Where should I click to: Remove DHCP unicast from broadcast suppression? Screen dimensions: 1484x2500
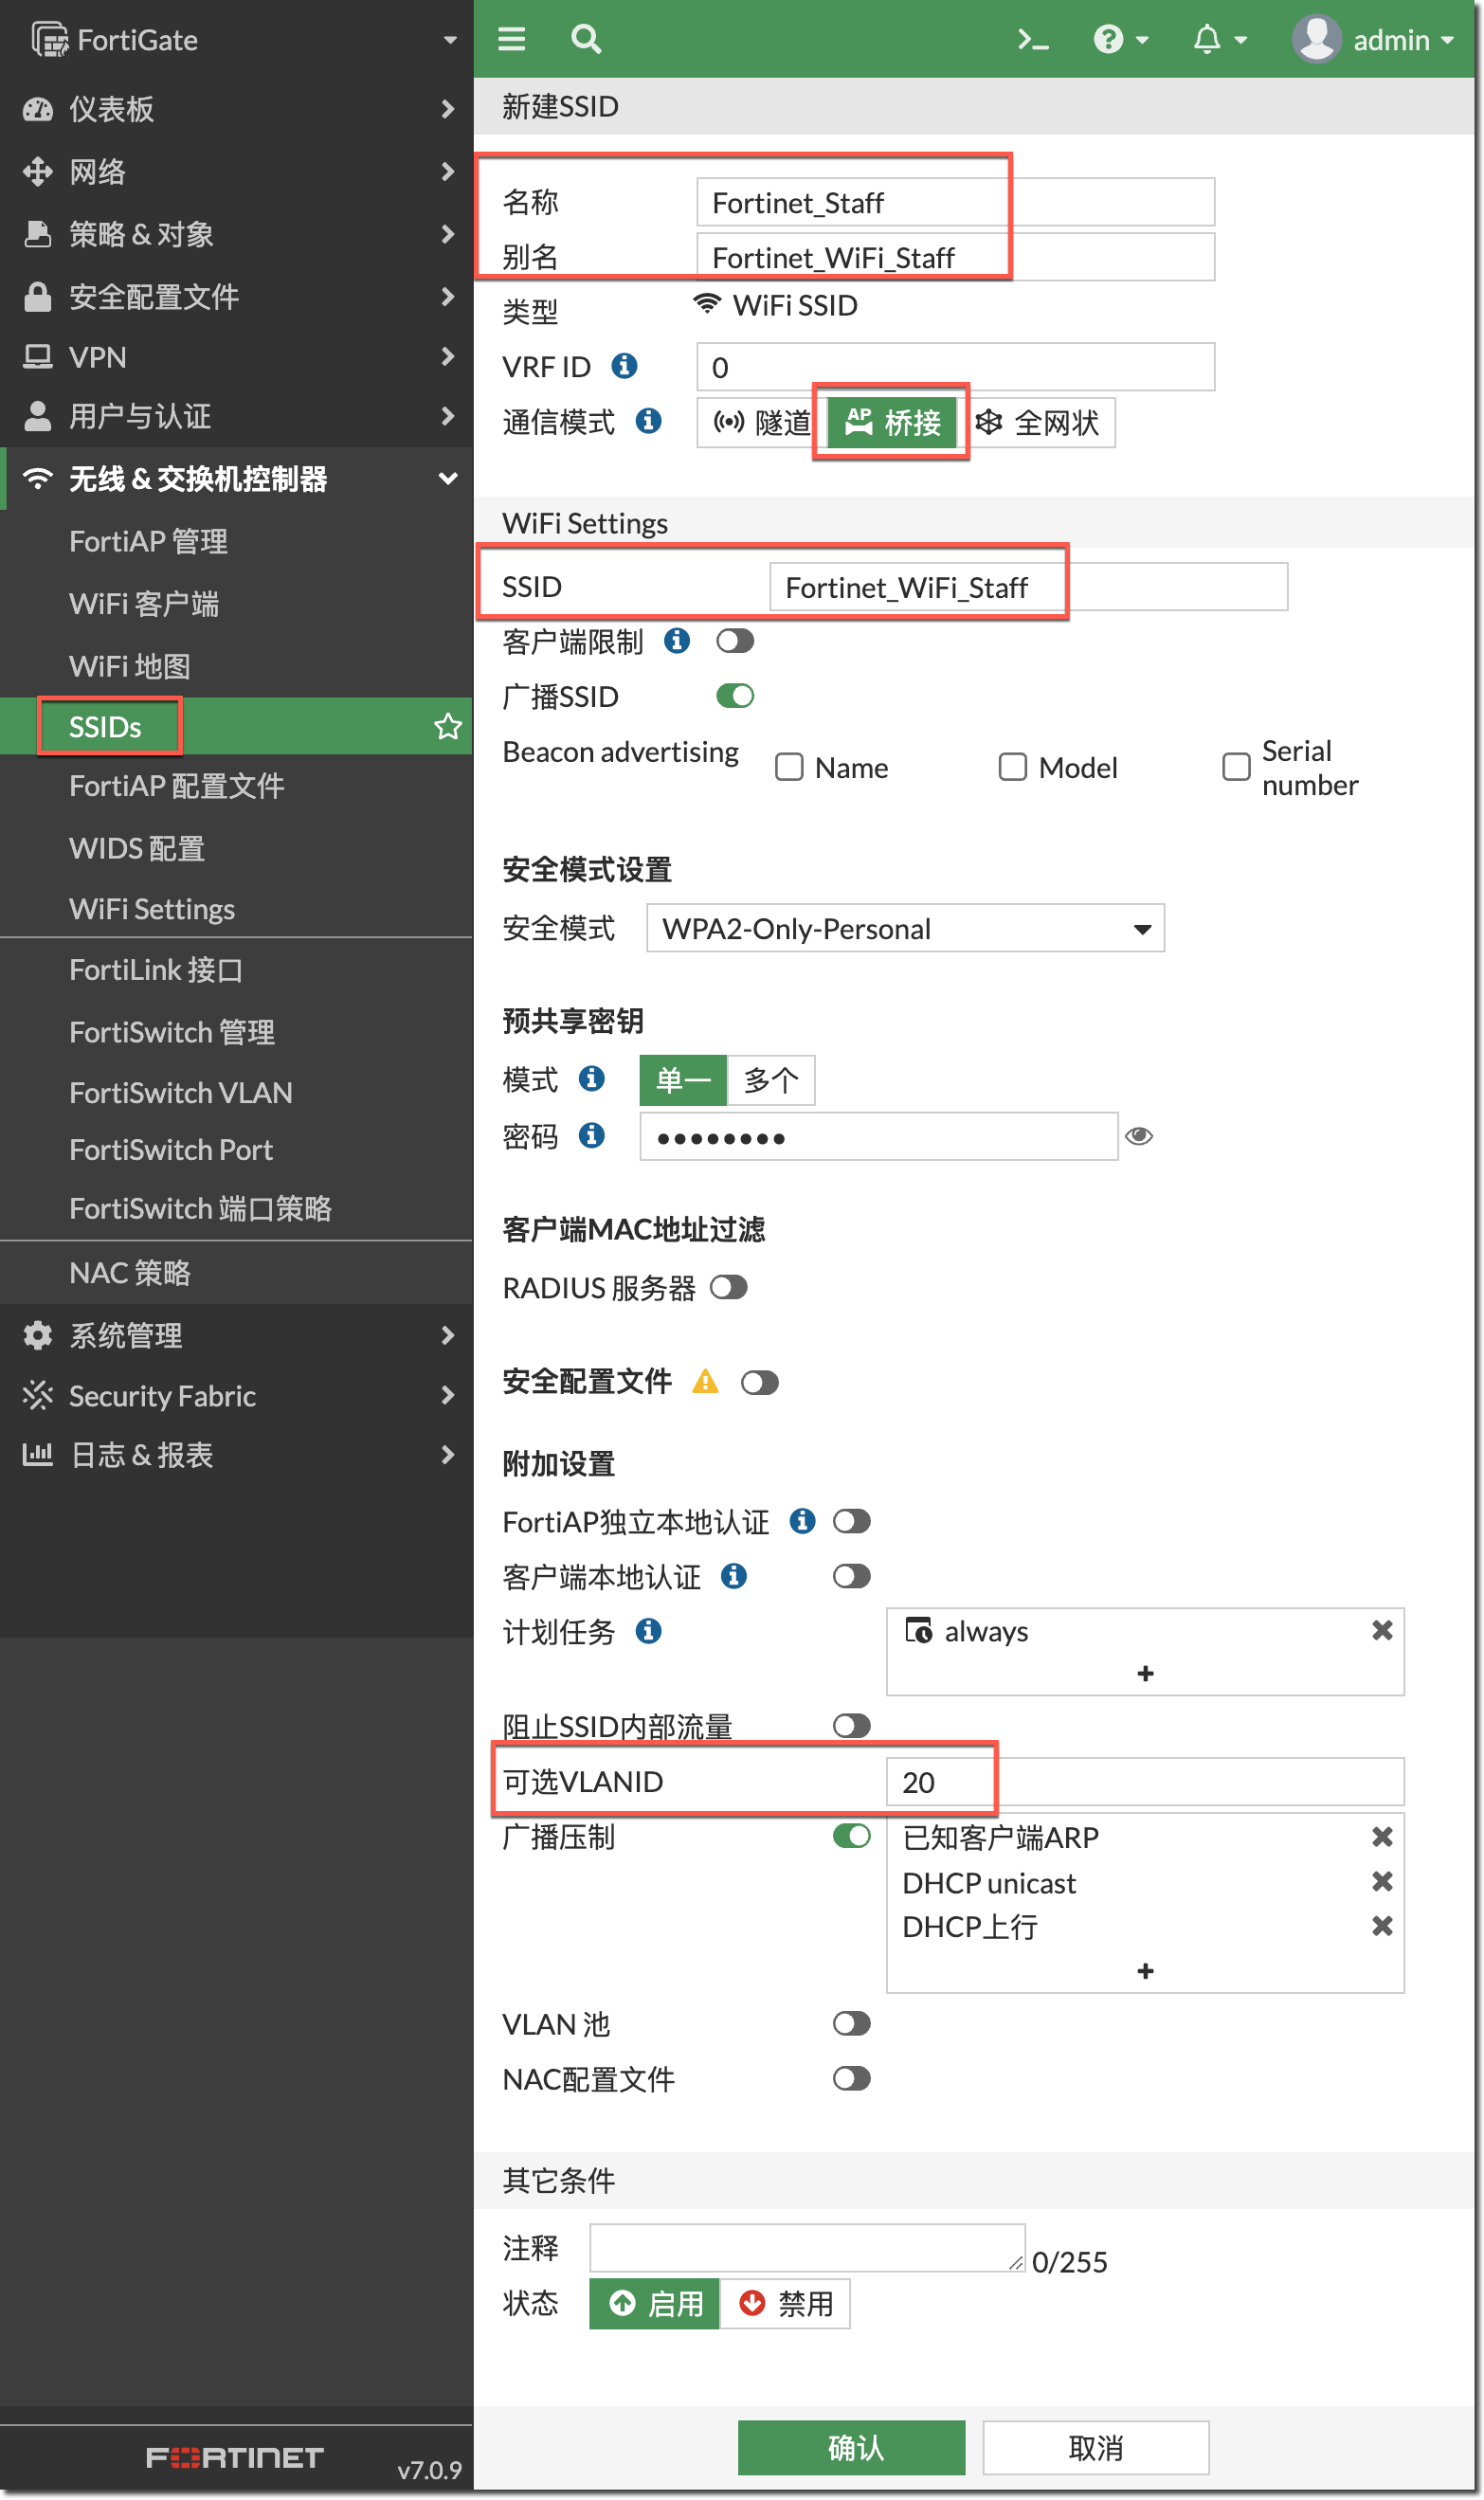point(1382,1882)
